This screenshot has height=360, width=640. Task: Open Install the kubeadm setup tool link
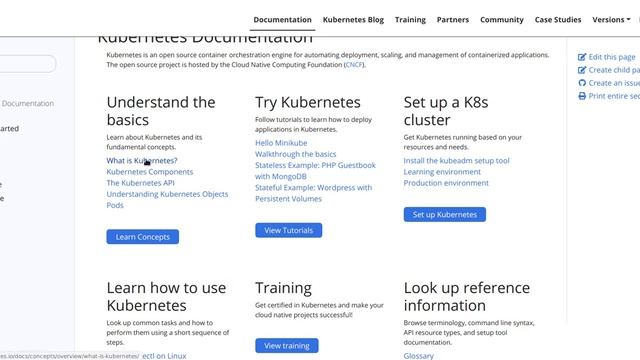pos(456,160)
